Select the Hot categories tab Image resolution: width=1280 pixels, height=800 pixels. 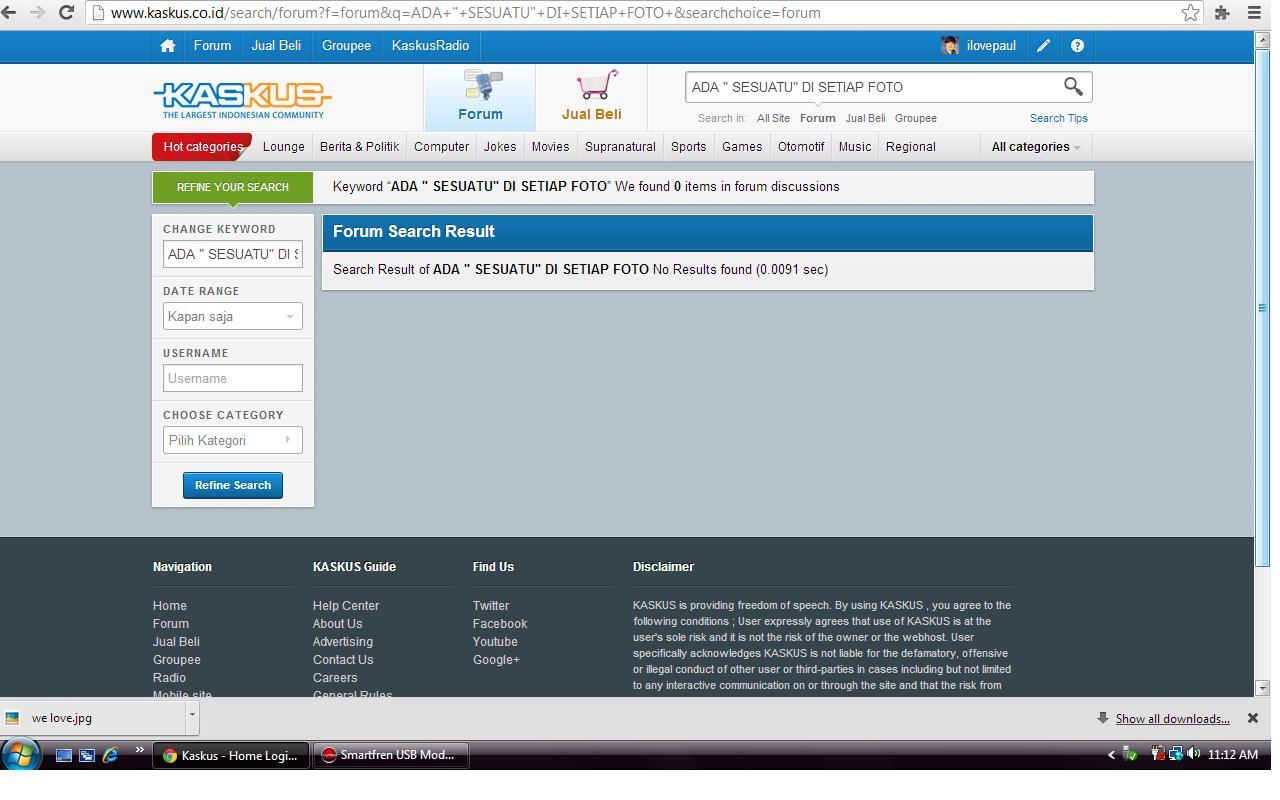202,147
